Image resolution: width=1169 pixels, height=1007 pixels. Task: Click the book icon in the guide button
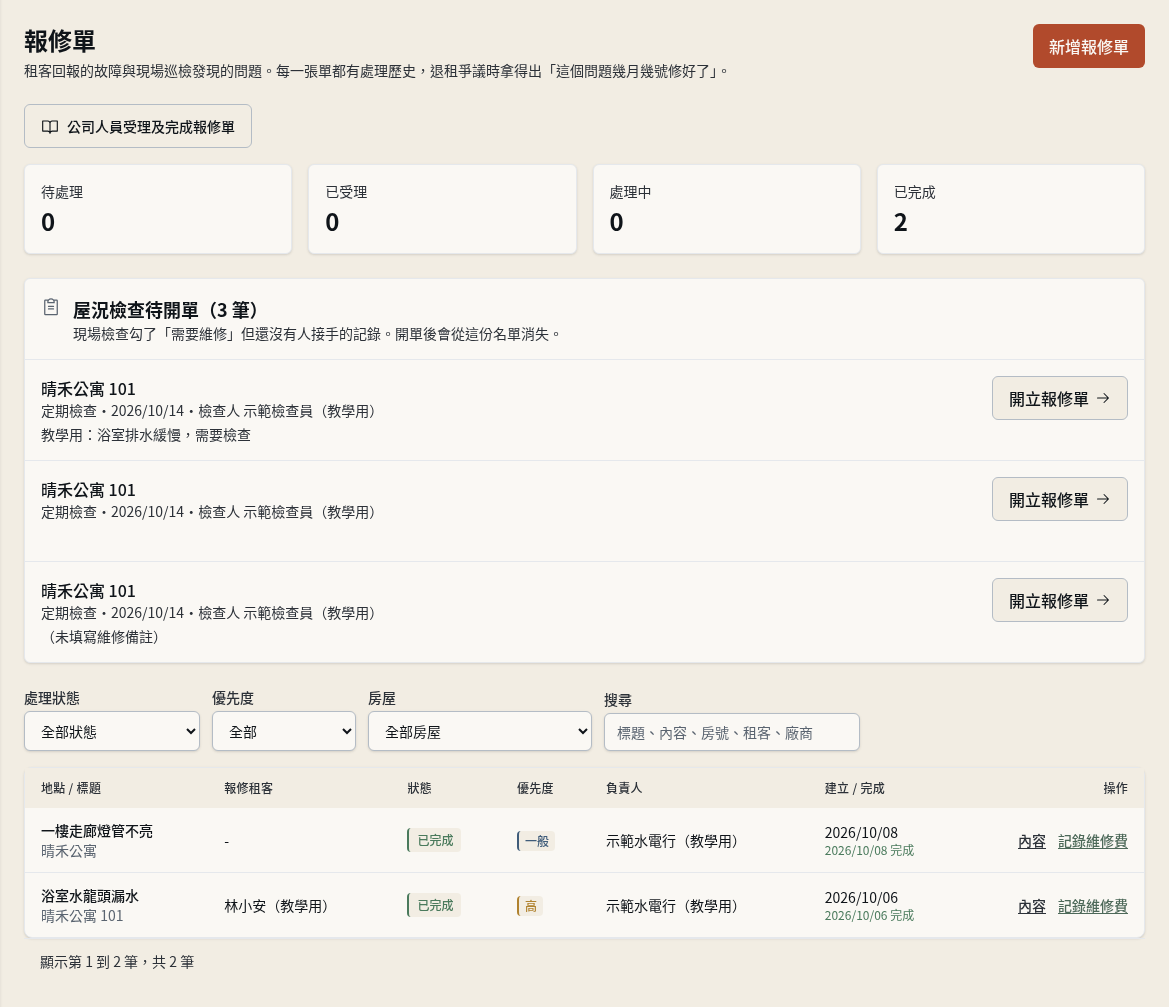[50, 127]
